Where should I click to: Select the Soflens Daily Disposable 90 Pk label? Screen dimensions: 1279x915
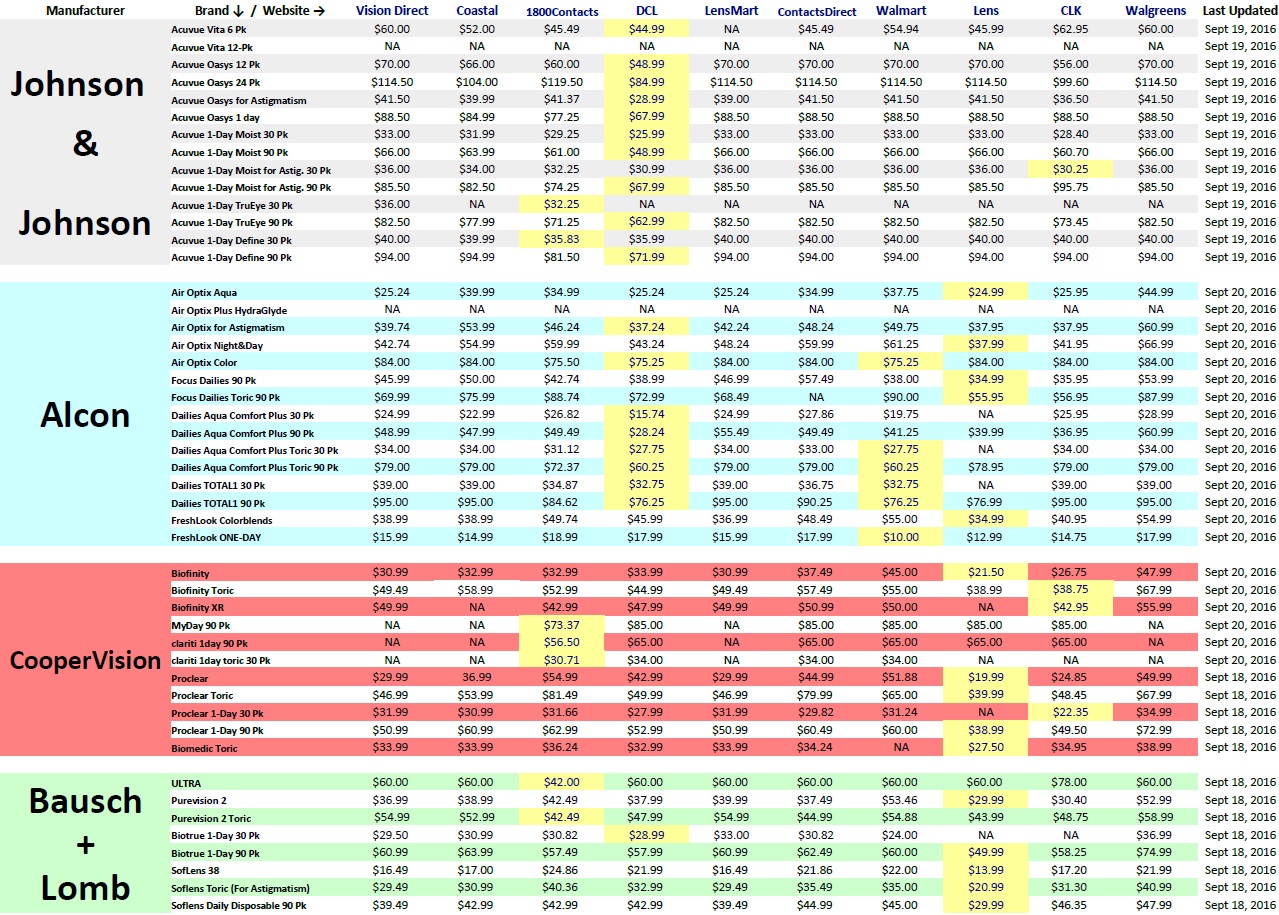coord(238,905)
